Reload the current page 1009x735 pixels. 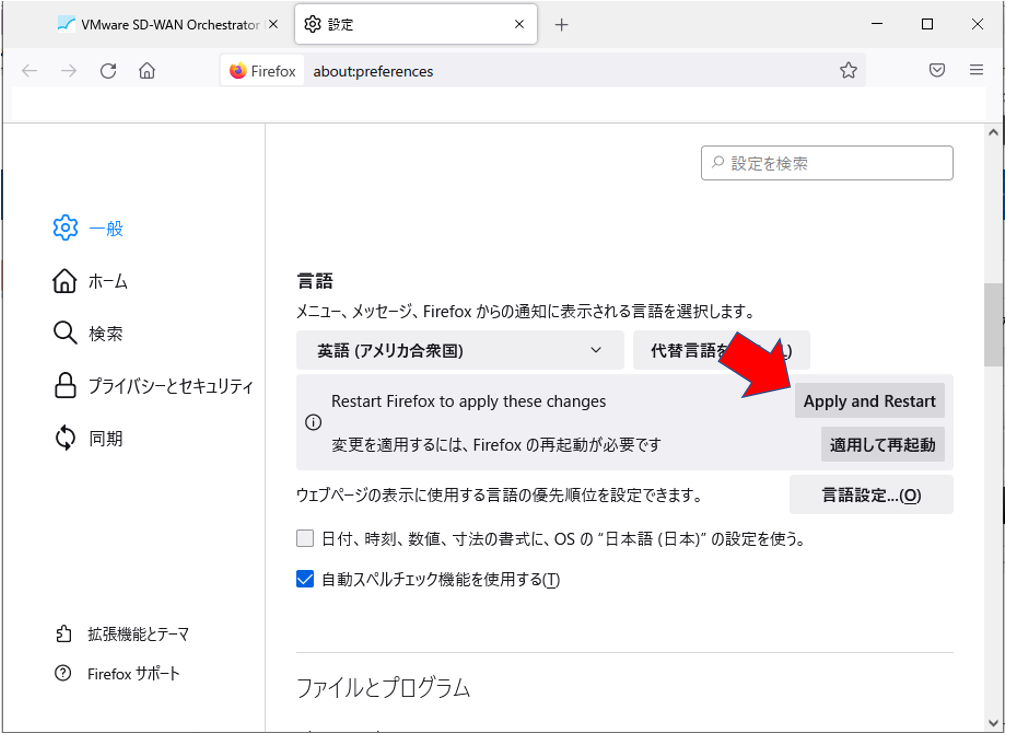(108, 71)
